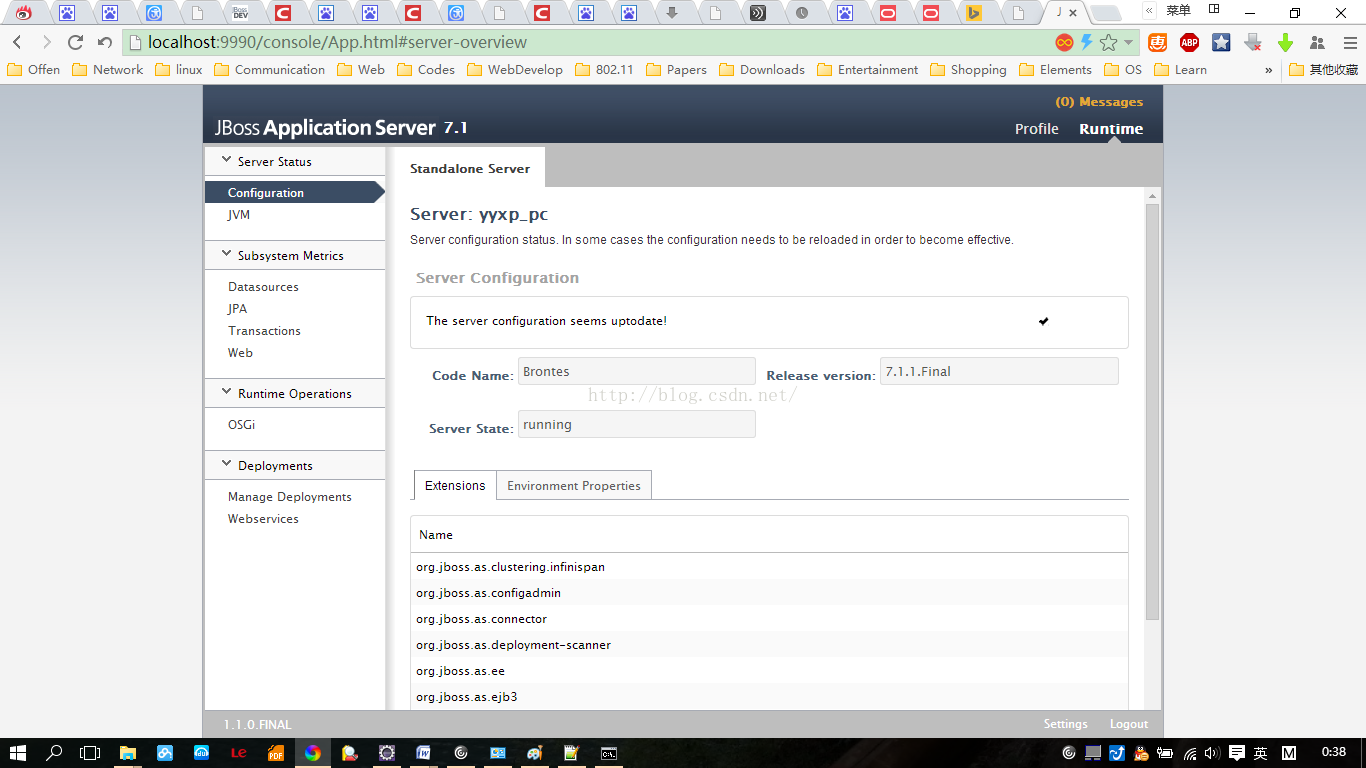Click the blue star extension icon
1366x768 pixels.
pos(1221,42)
